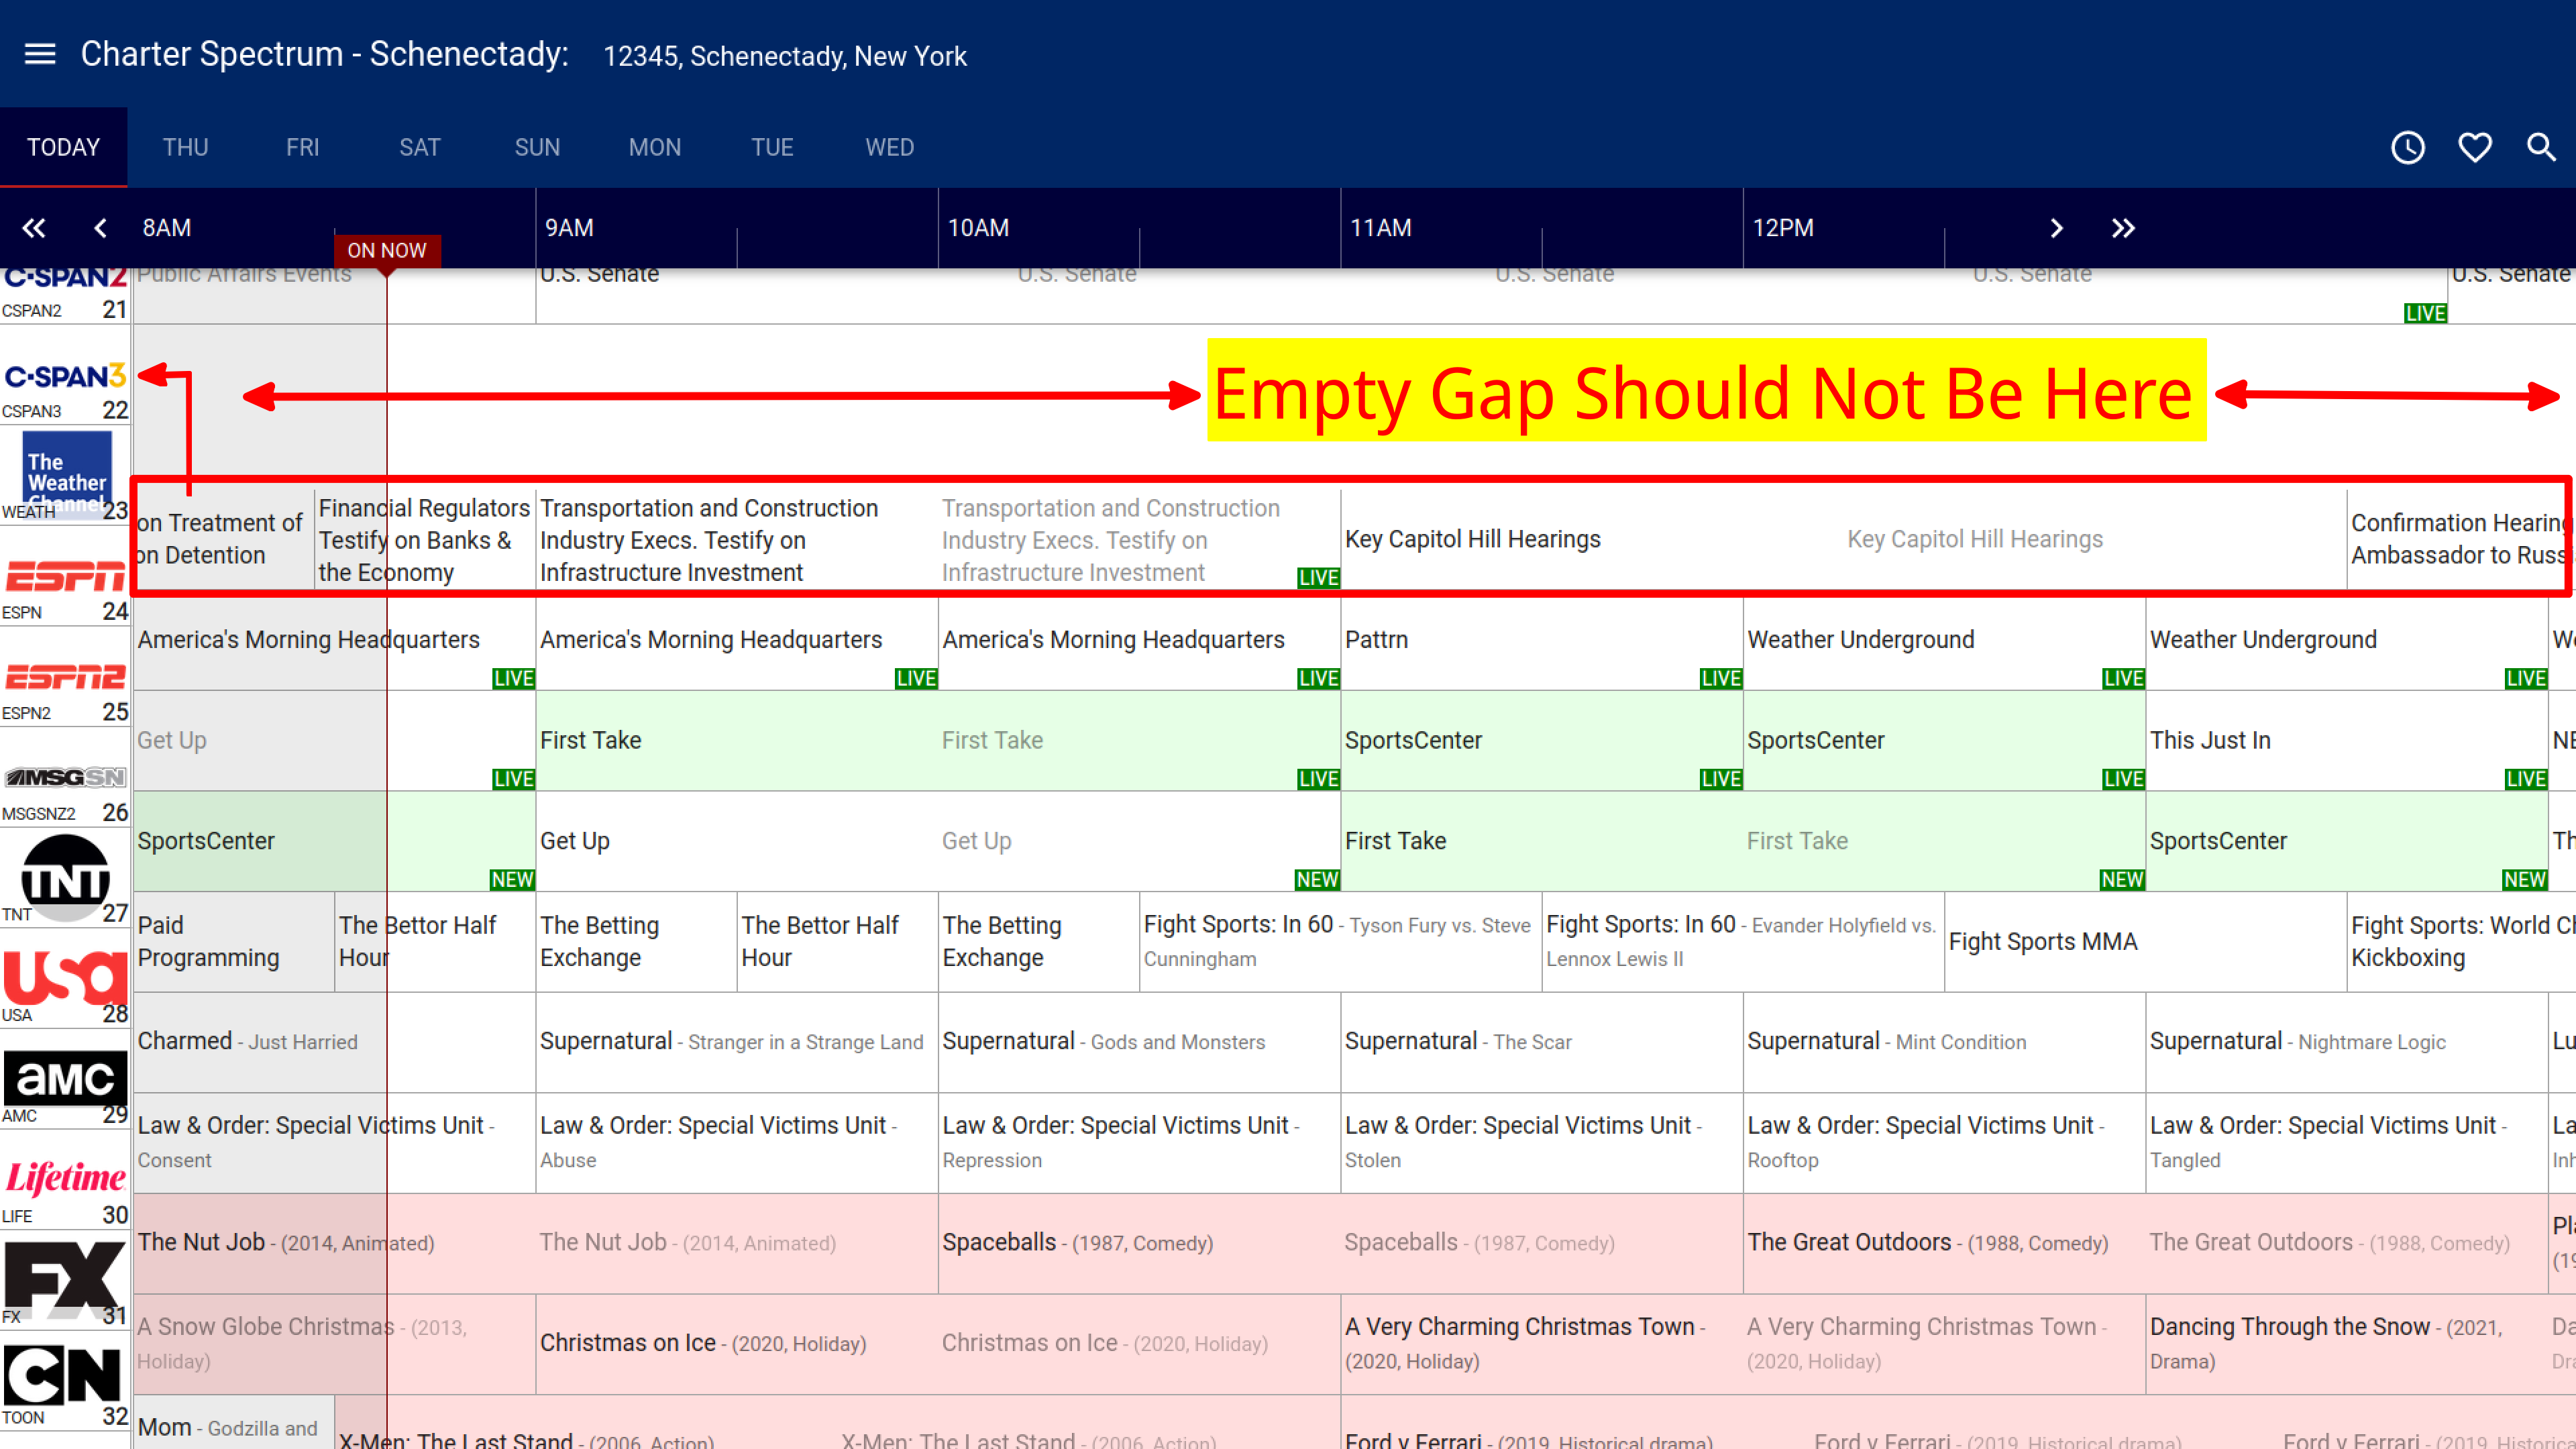Open Financial Regulators Testify on Banks listing

point(425,540)
